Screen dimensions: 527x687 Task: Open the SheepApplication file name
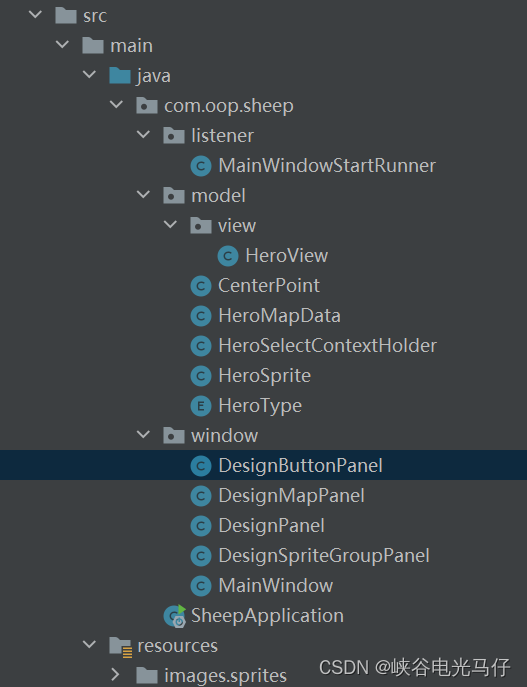tap(267, 616)
